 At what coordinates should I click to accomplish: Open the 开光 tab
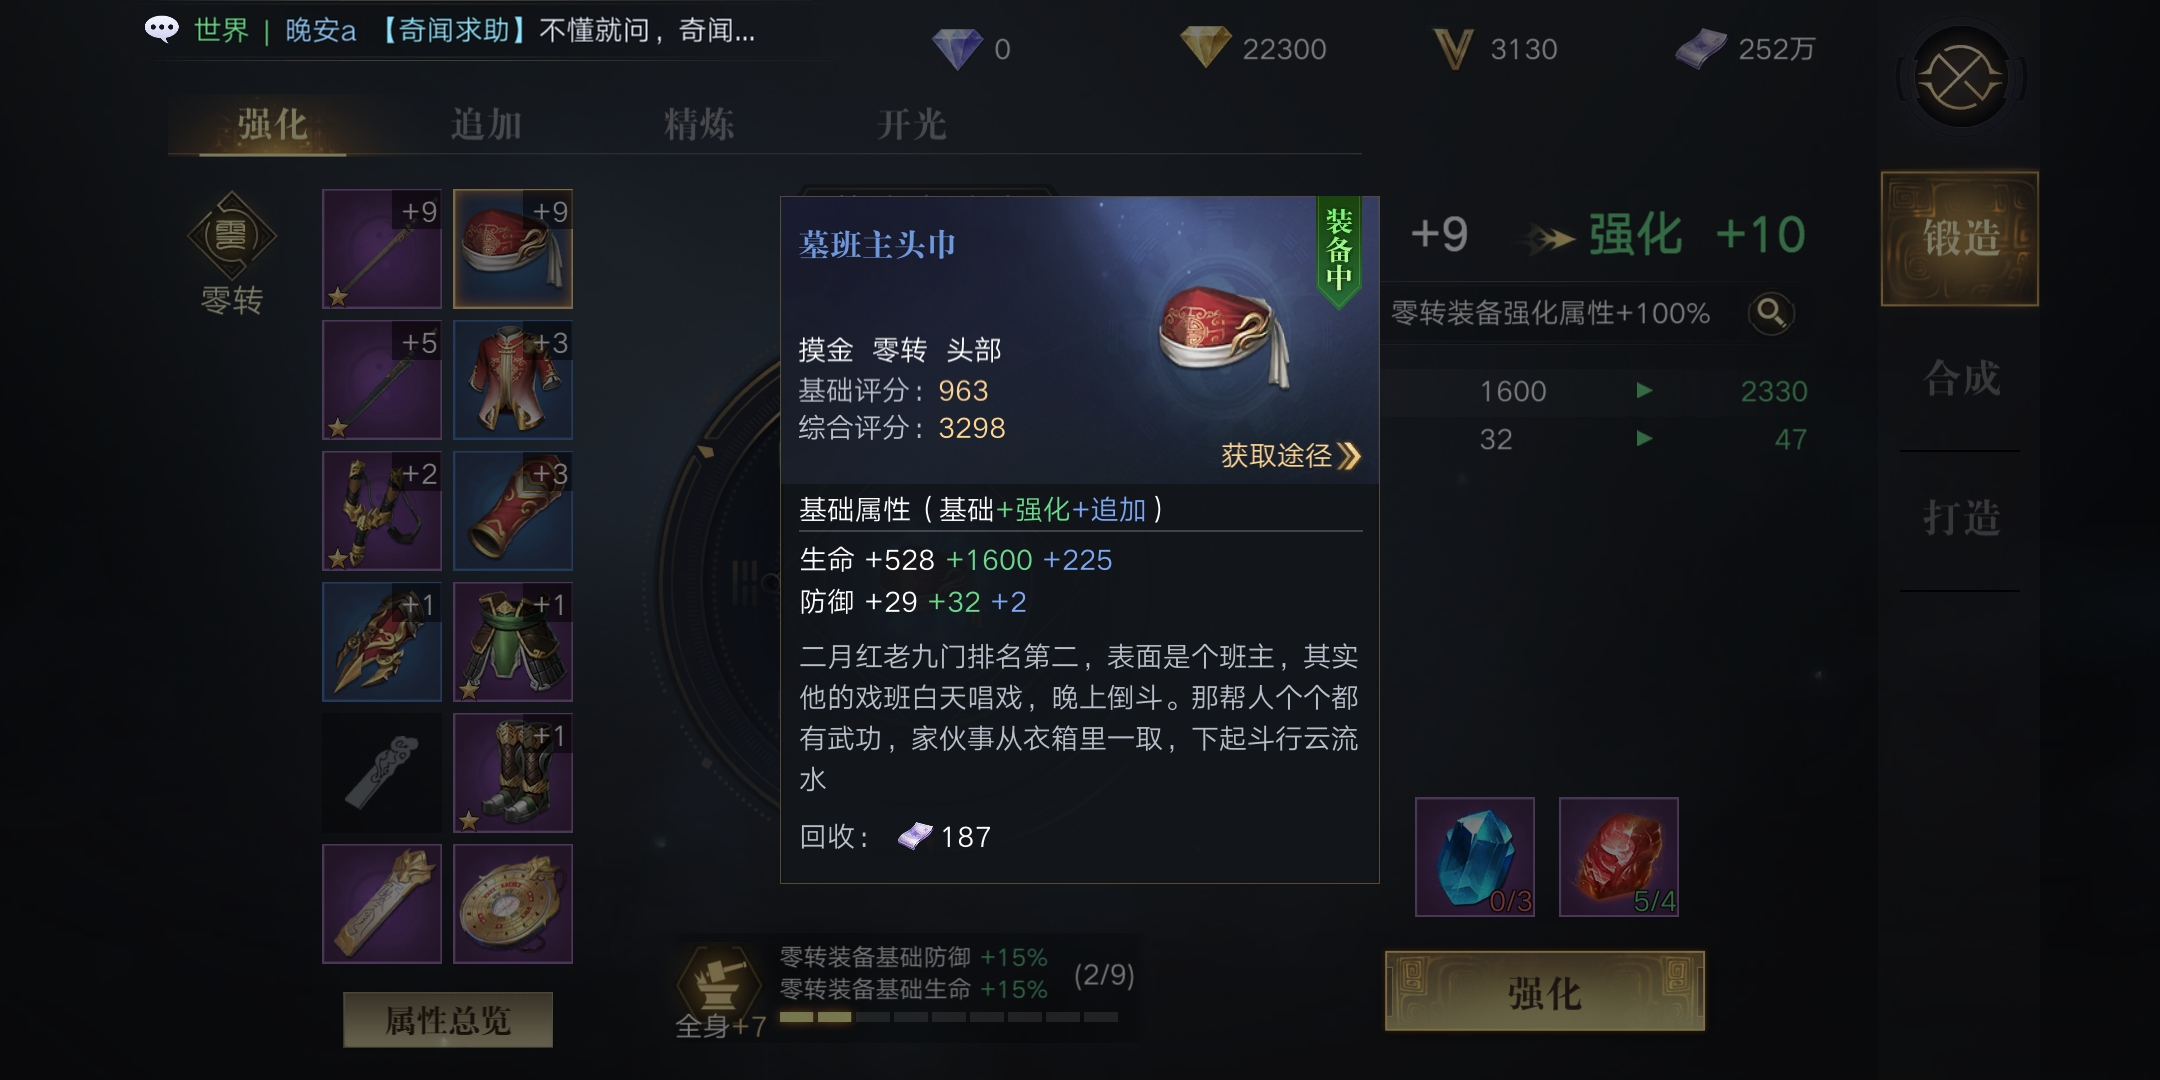coord(911,125)
